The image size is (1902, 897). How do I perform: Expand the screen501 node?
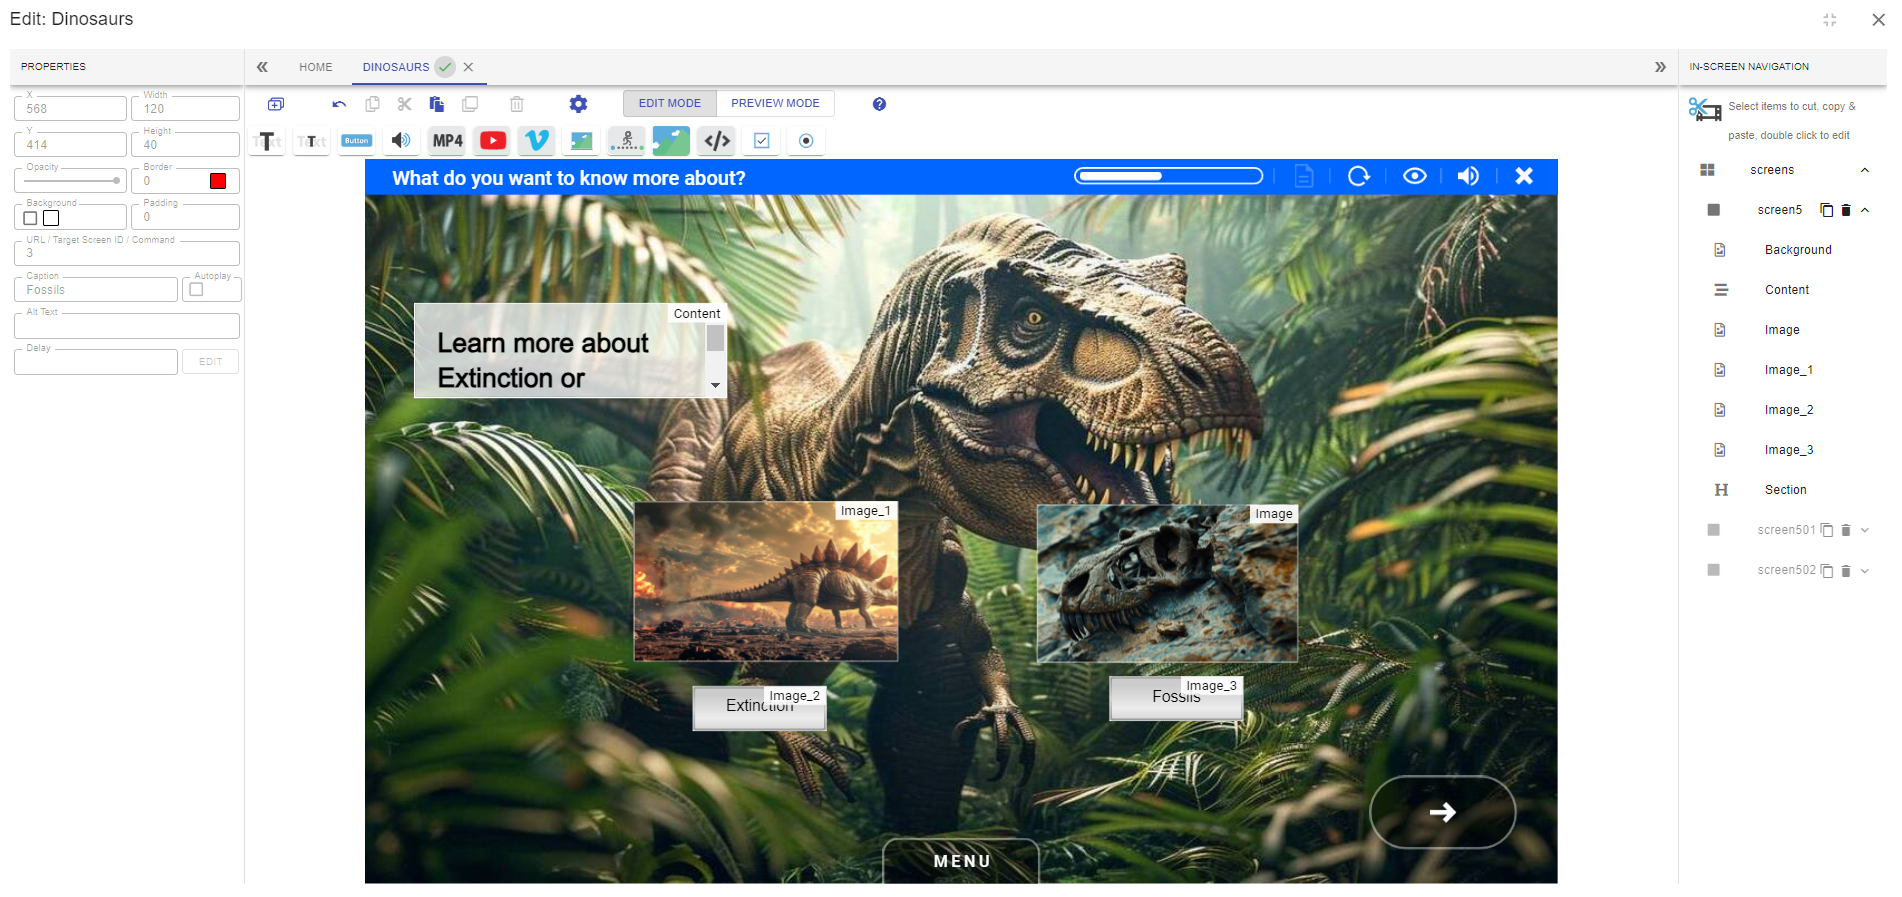(x=1865, y=531)
